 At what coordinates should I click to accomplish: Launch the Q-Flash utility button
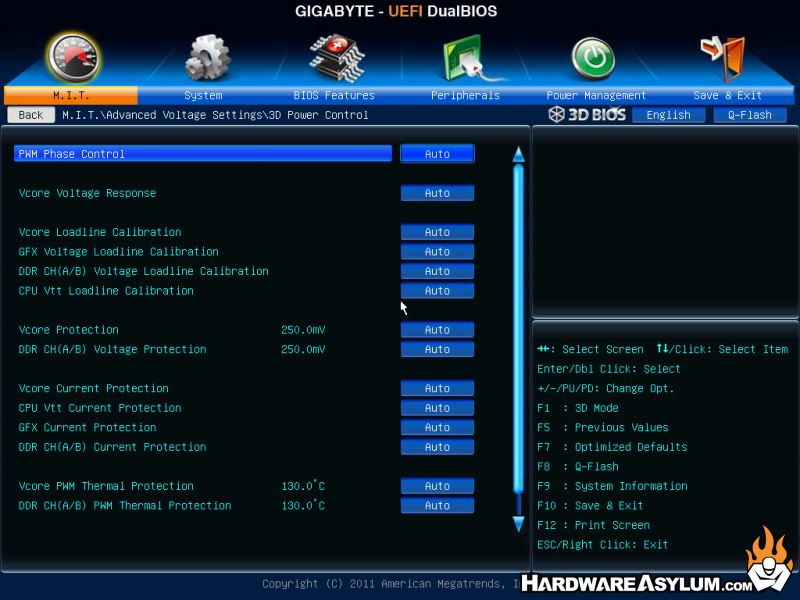(749, 115)
